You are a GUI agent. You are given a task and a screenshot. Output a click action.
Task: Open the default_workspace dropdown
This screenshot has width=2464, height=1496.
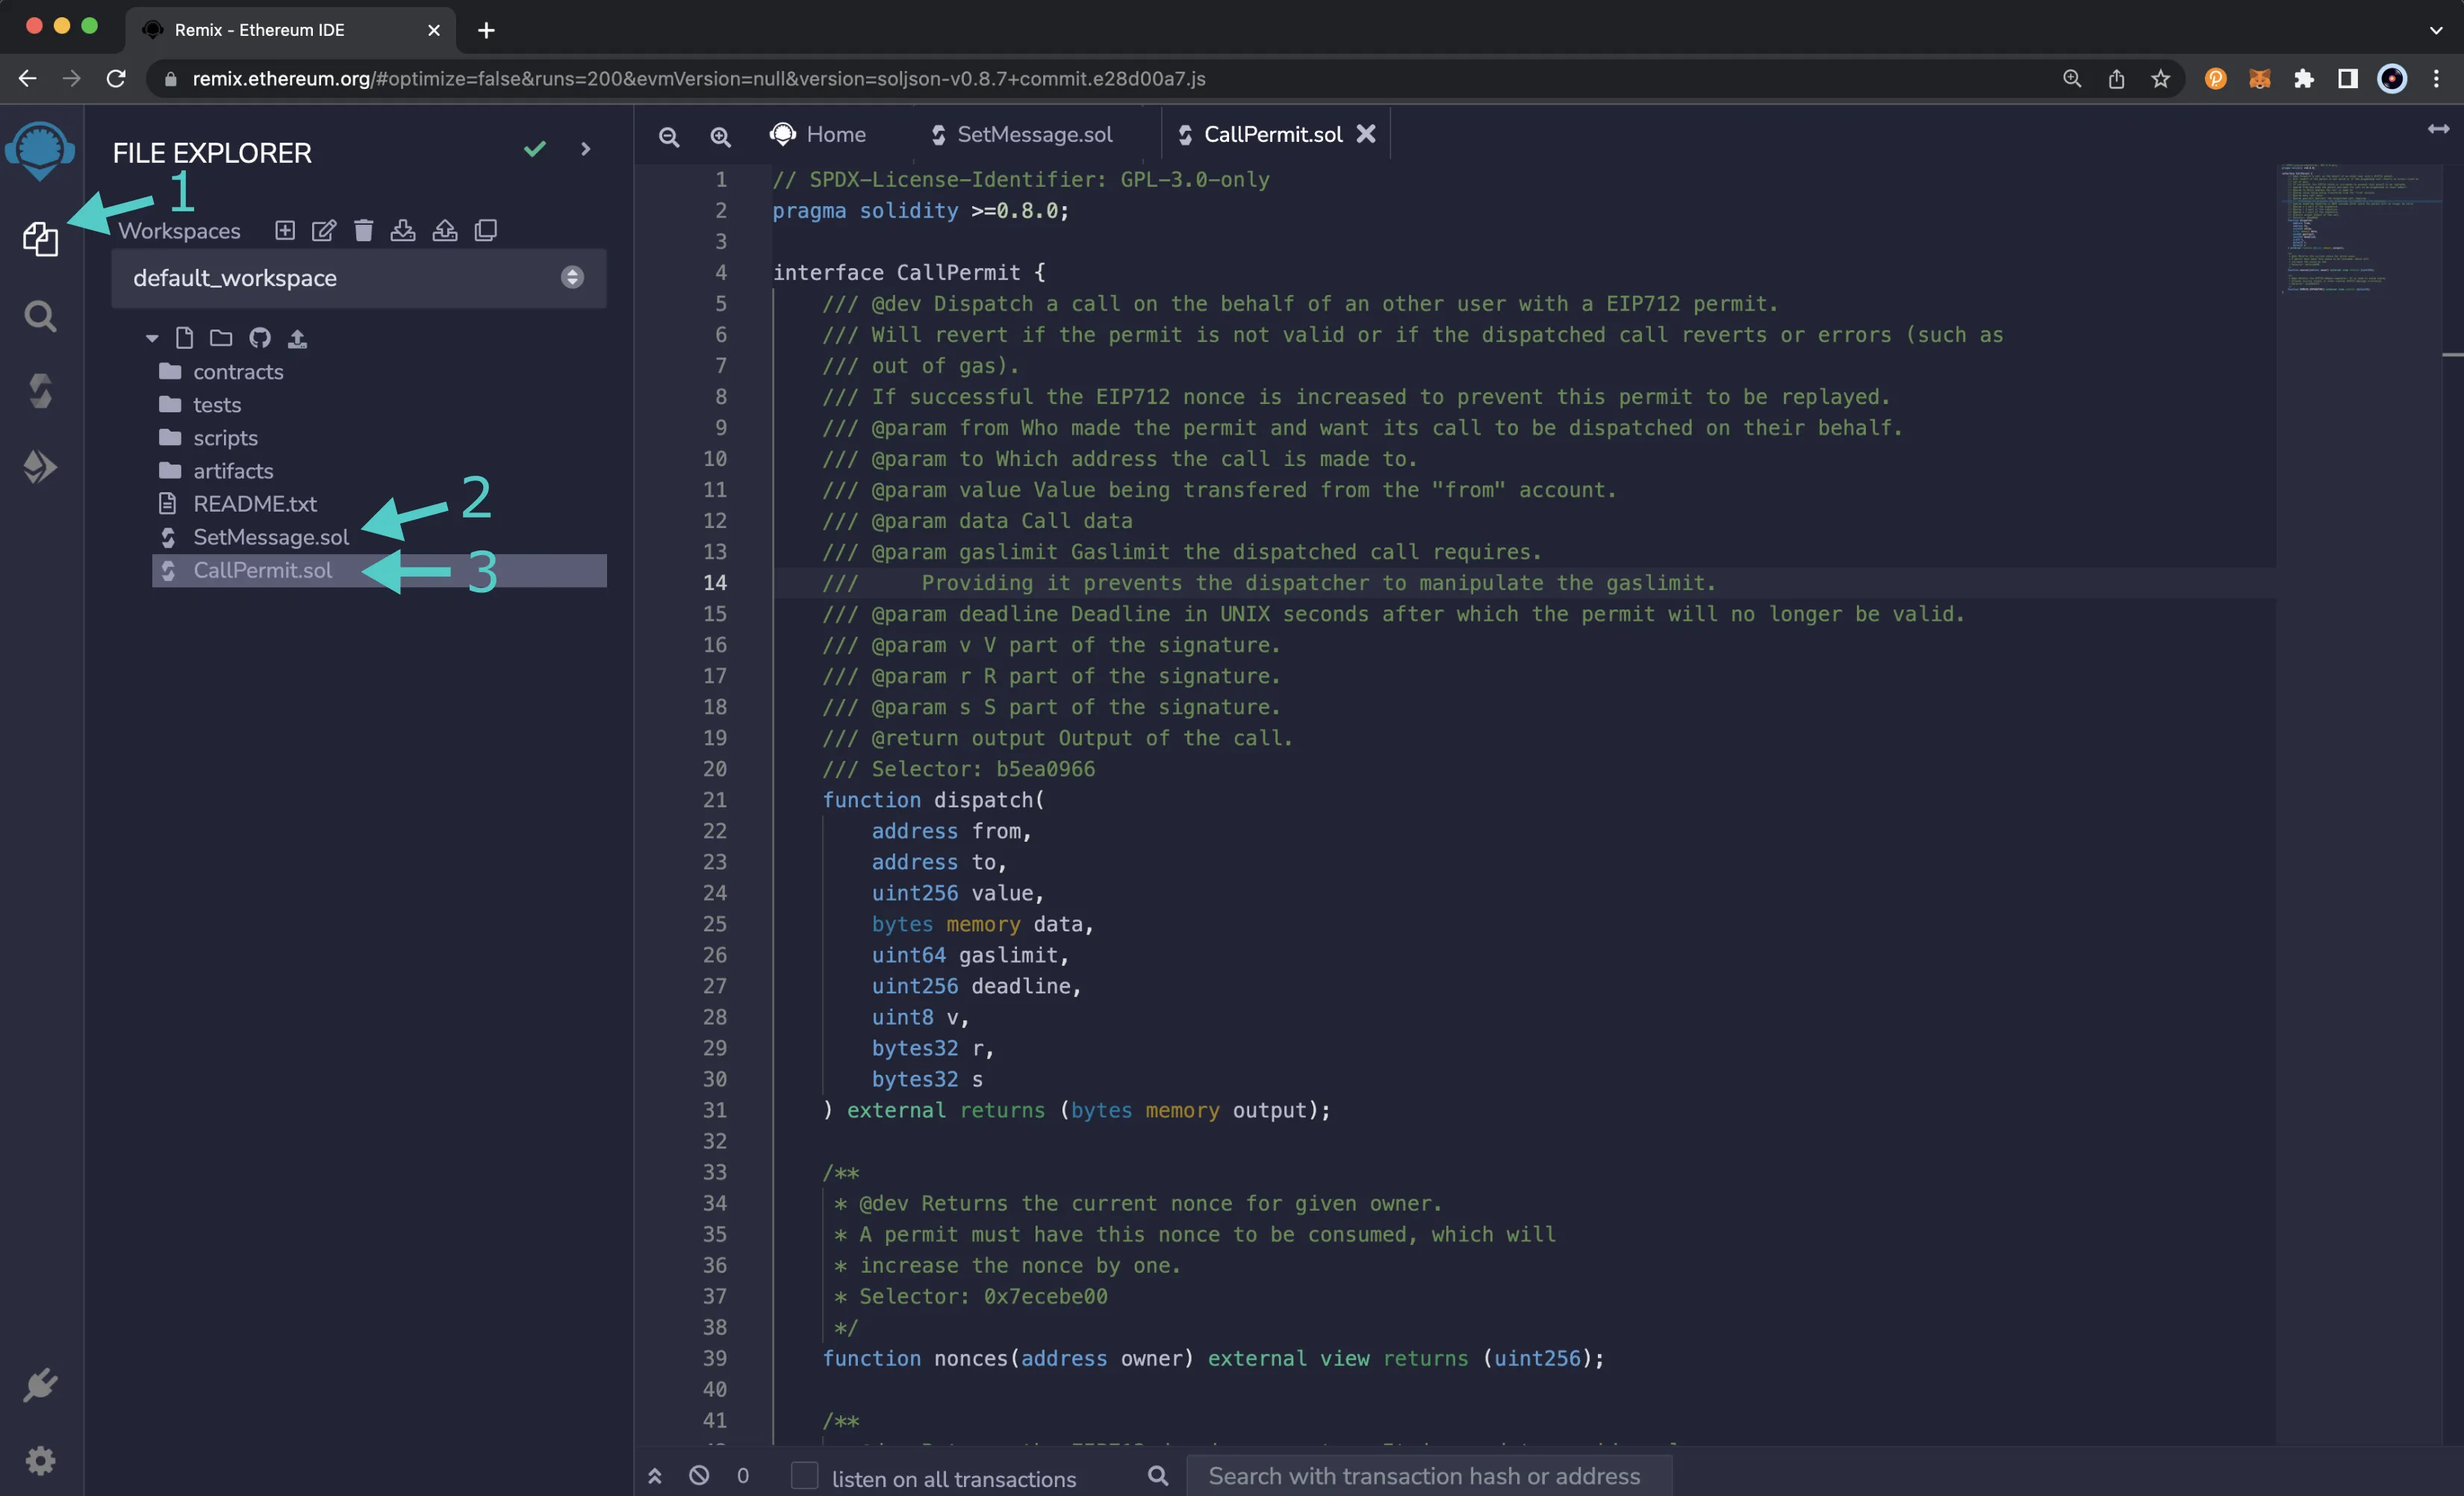point(359,278)
